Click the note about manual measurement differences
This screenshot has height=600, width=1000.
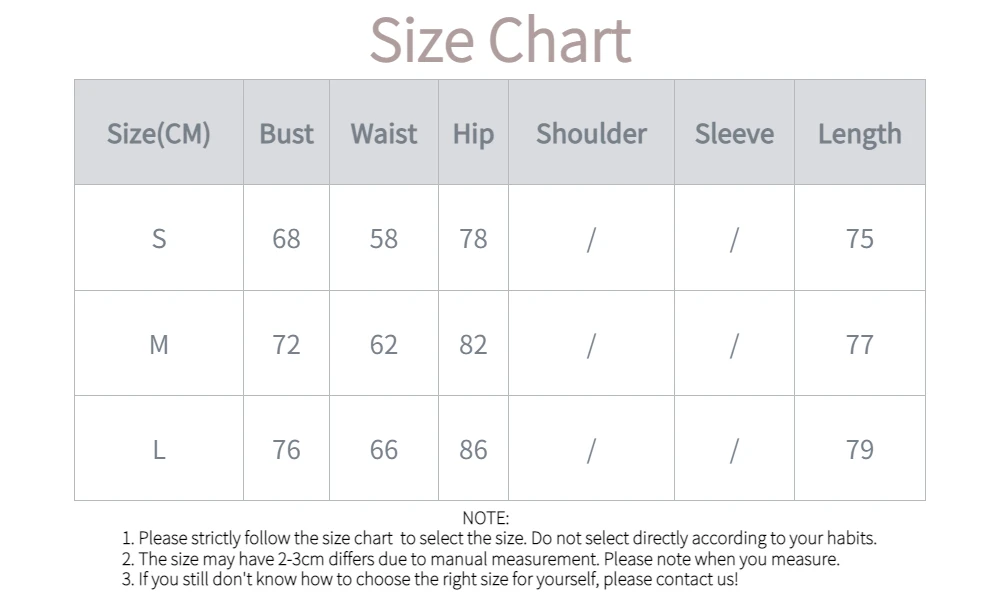click(480, 559)
